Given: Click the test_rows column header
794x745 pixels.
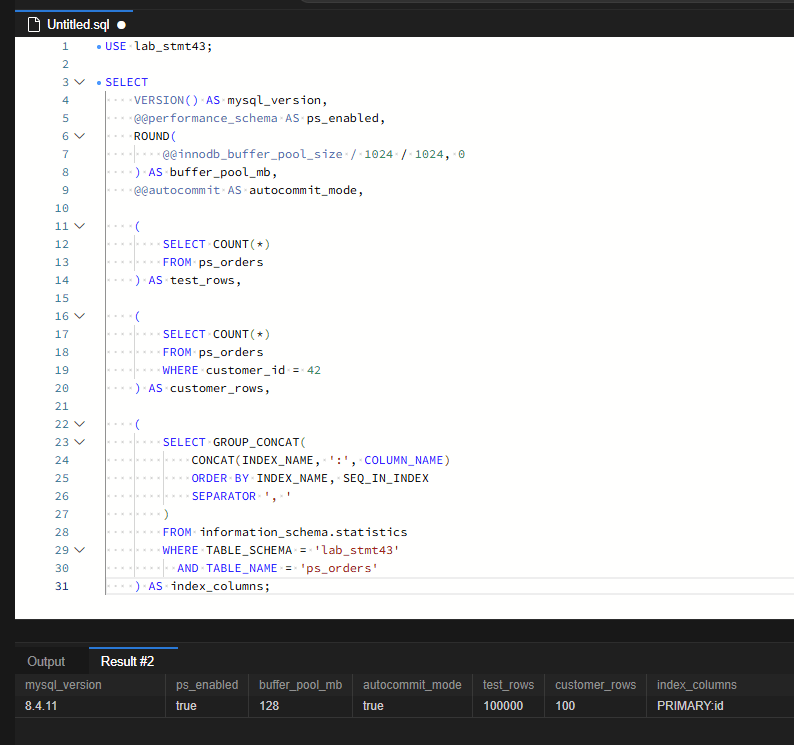Looking at the screenshot, I should pos(508,685).
